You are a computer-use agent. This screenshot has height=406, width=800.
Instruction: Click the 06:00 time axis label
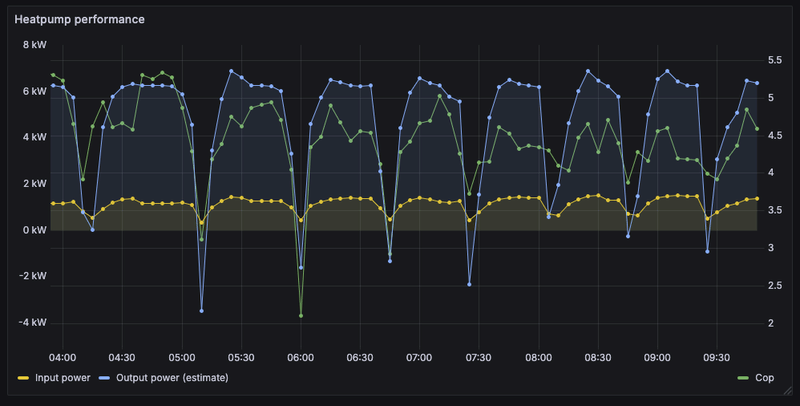(x=301, y=358)
